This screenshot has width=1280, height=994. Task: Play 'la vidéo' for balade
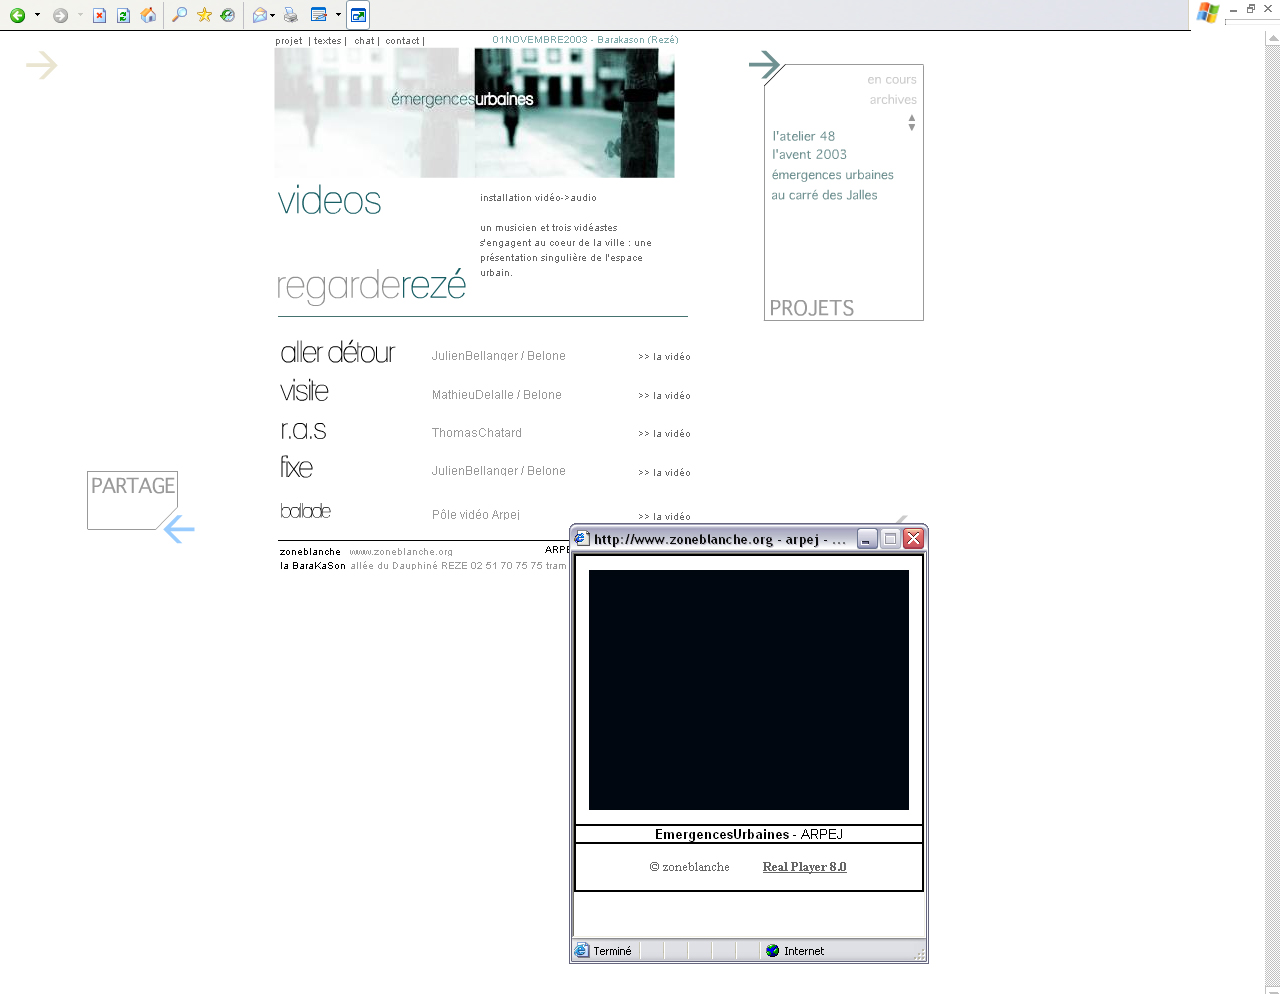pos(664,517)
